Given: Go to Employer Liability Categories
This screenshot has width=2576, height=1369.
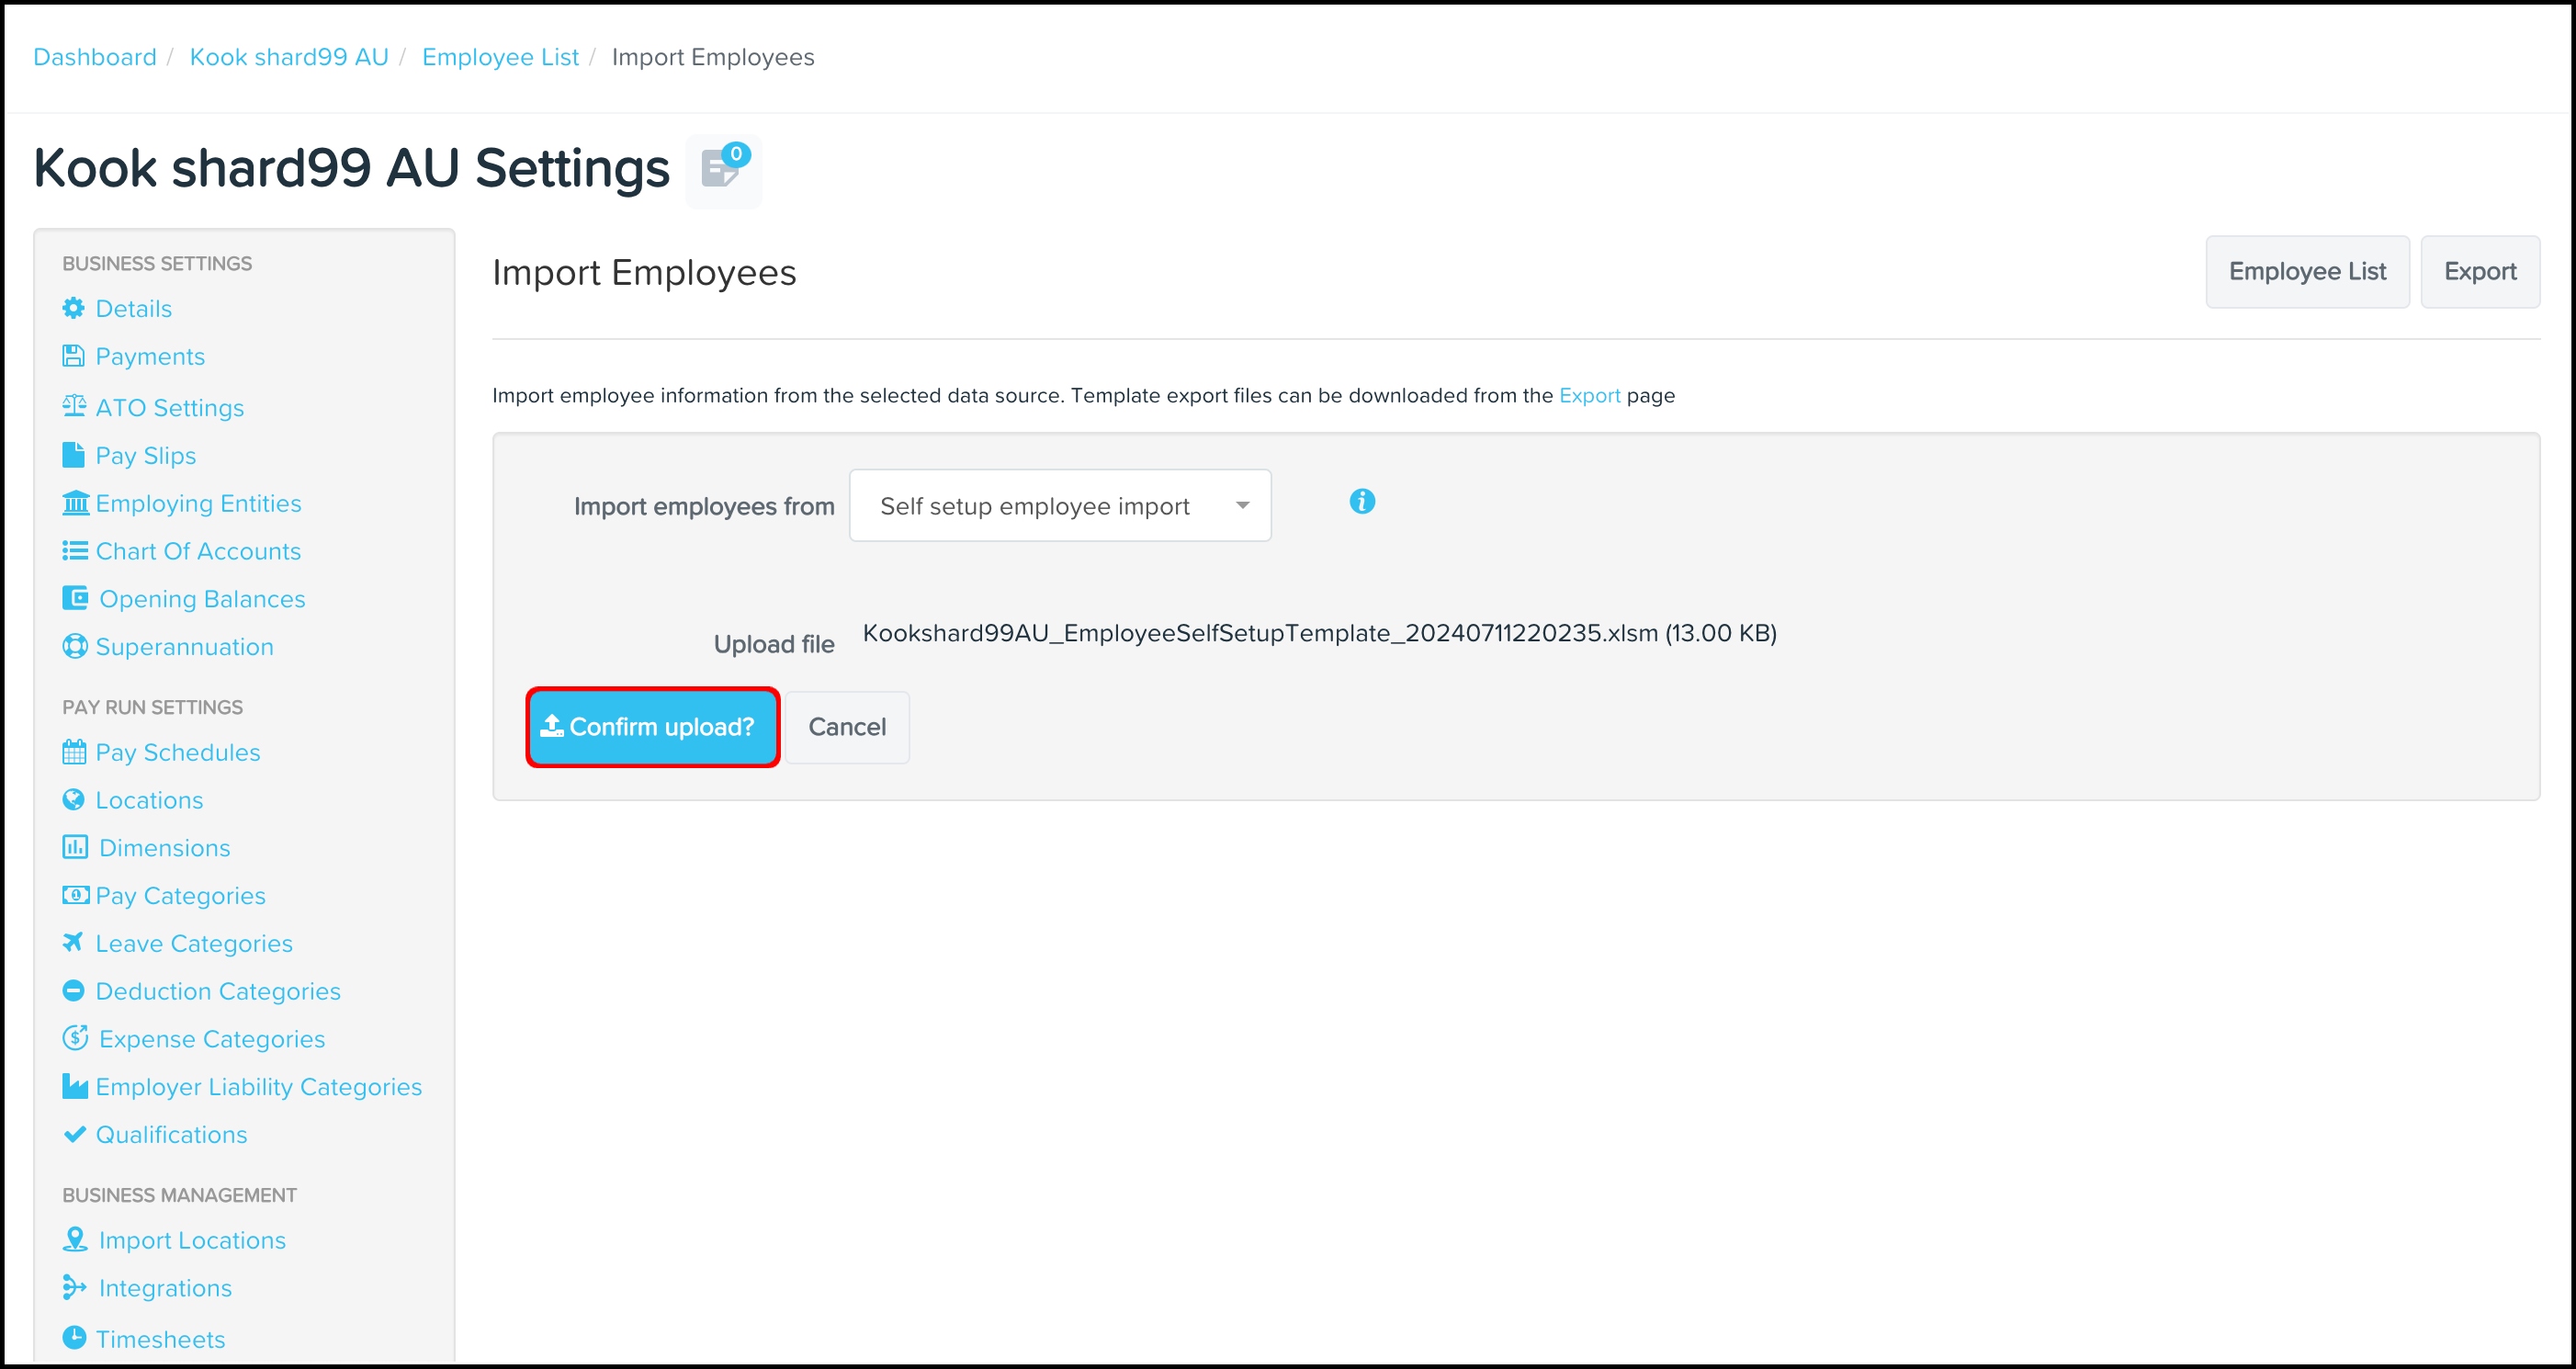Looking at the screenshot, I should [259, 1087].
